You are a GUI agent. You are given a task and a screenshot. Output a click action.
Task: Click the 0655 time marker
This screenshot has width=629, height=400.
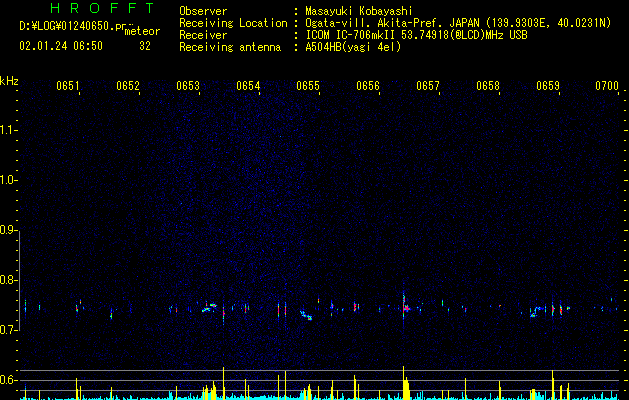(x=308, y=85)
